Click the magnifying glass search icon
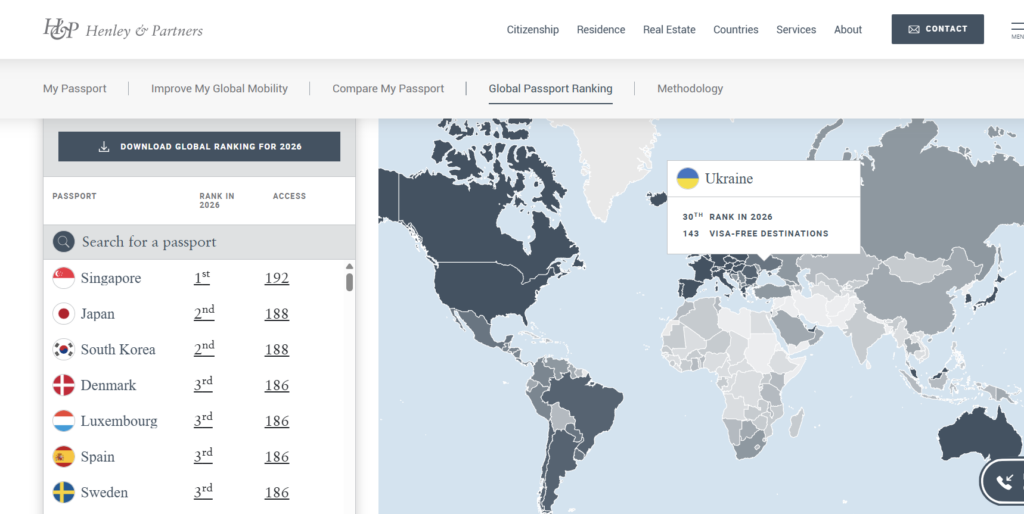 coord(64,242)
